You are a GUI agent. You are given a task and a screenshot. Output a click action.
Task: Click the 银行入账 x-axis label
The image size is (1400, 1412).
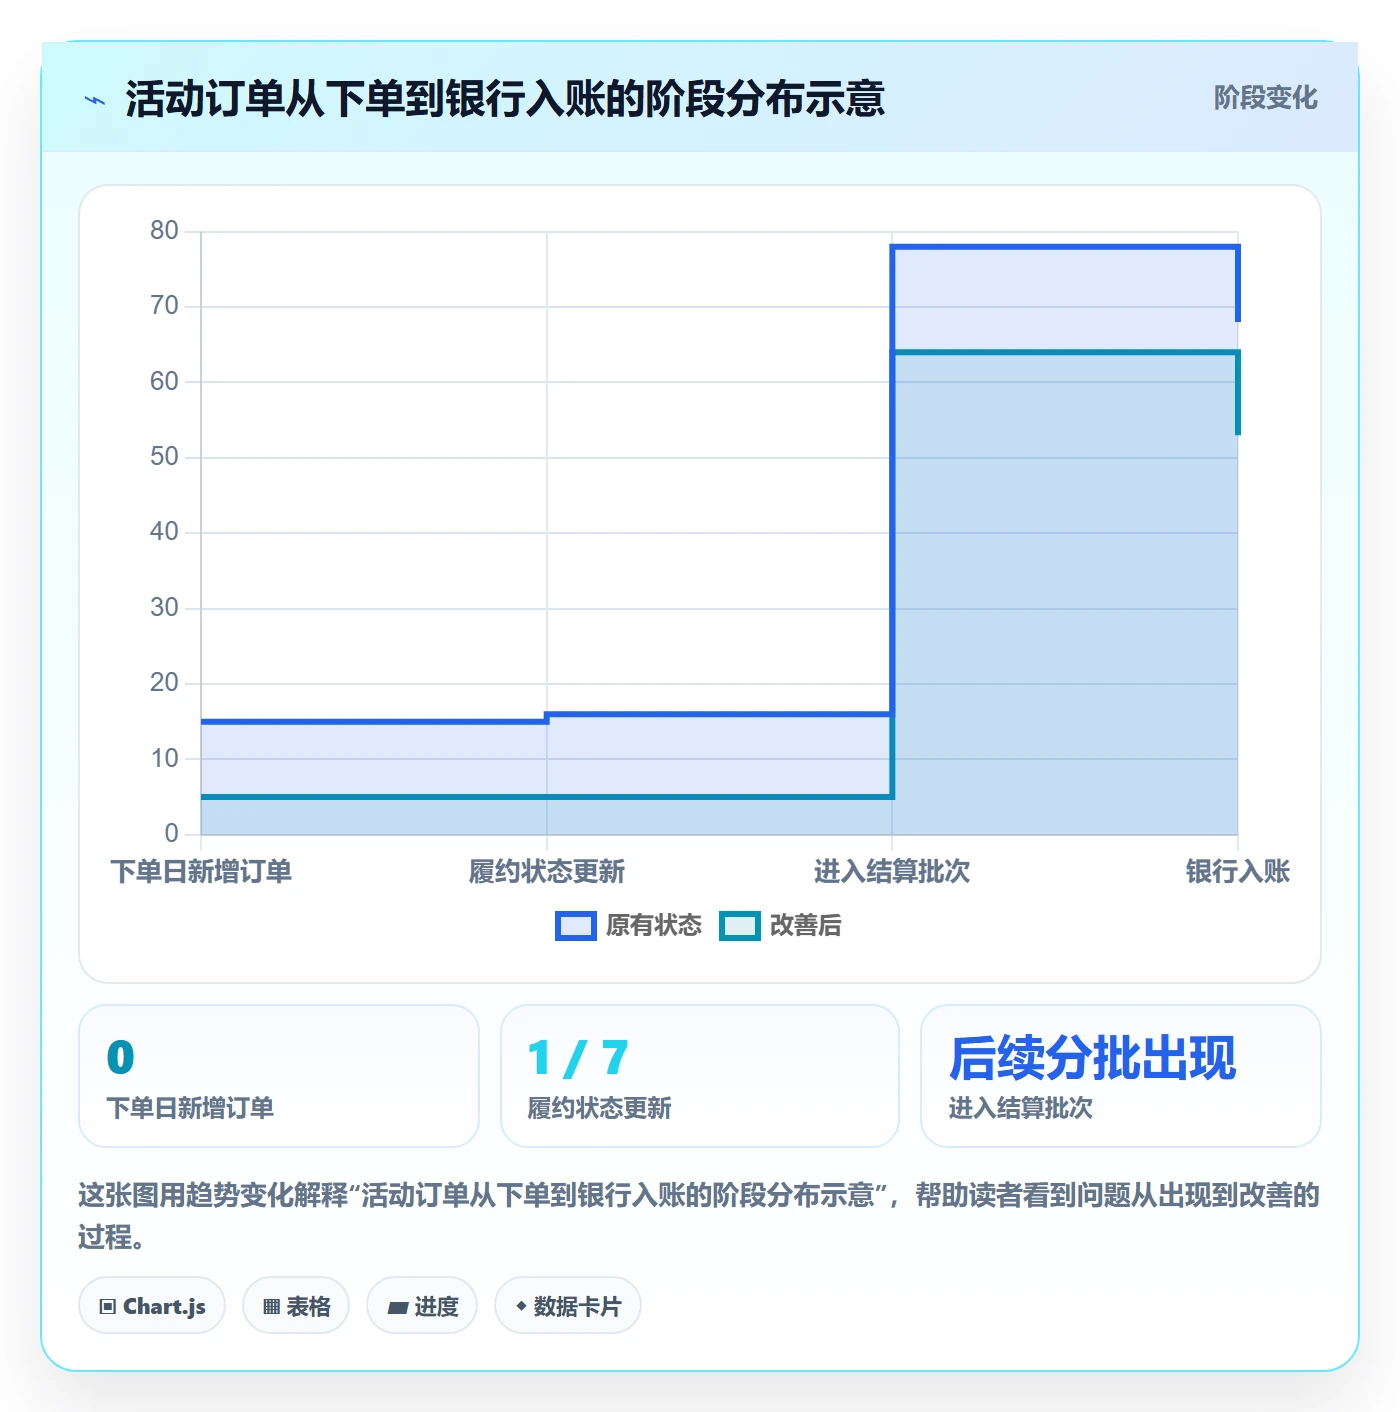click(1238, 872)
